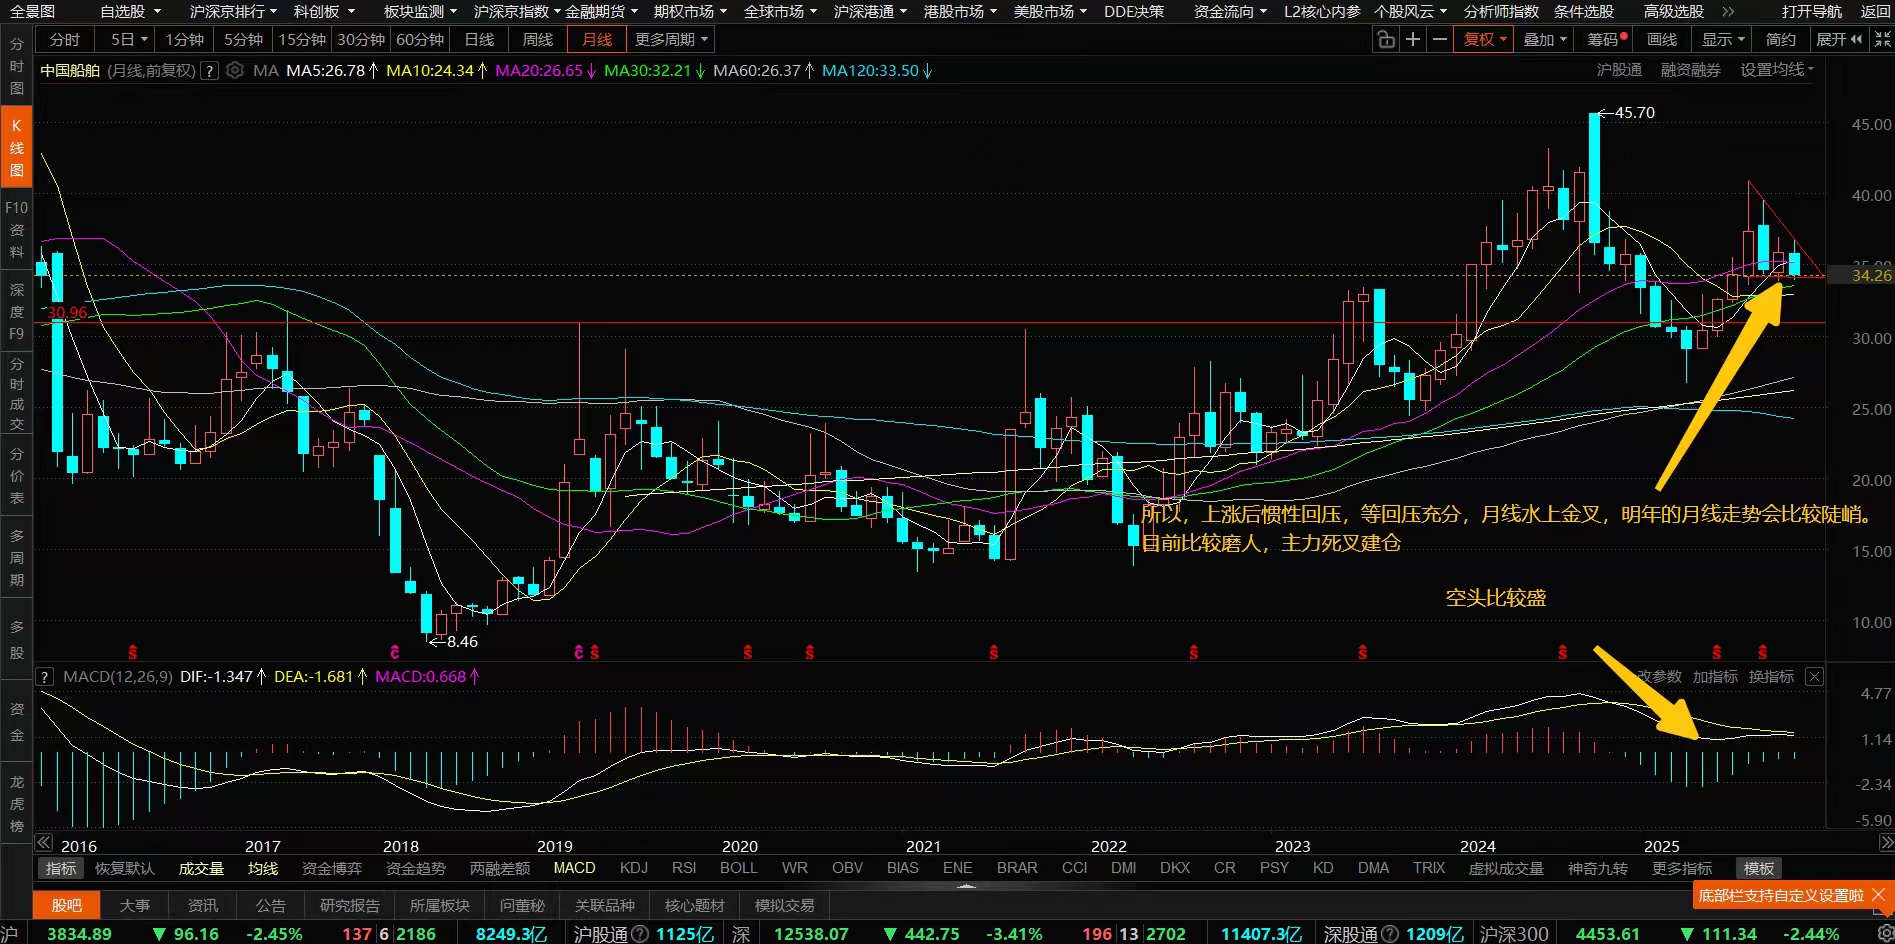Toggle the 两融差额 indicator
1895x944 pixels.
500,868
